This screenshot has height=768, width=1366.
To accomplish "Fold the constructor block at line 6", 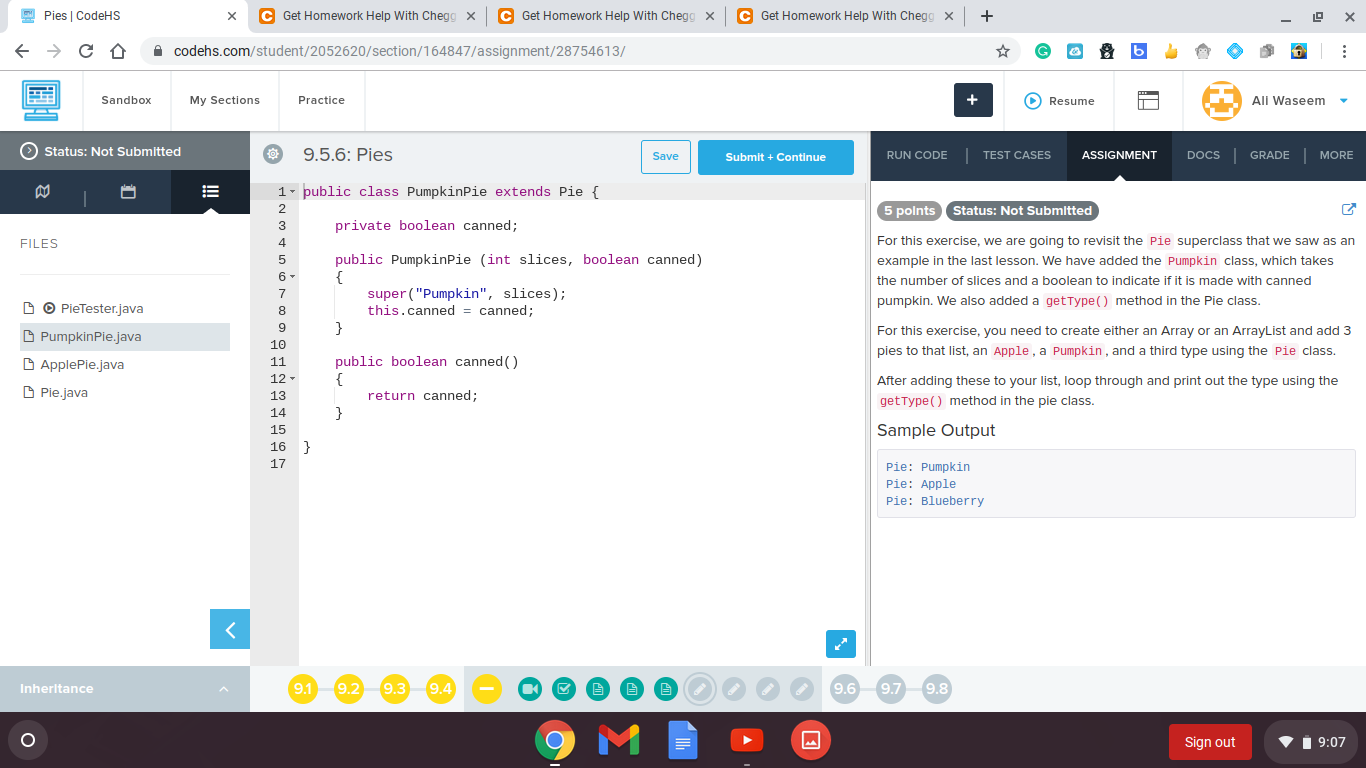I will 292,277.
